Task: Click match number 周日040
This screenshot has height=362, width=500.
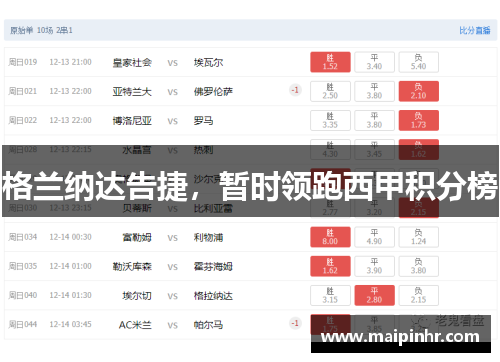Action: (x=23, y=295)
